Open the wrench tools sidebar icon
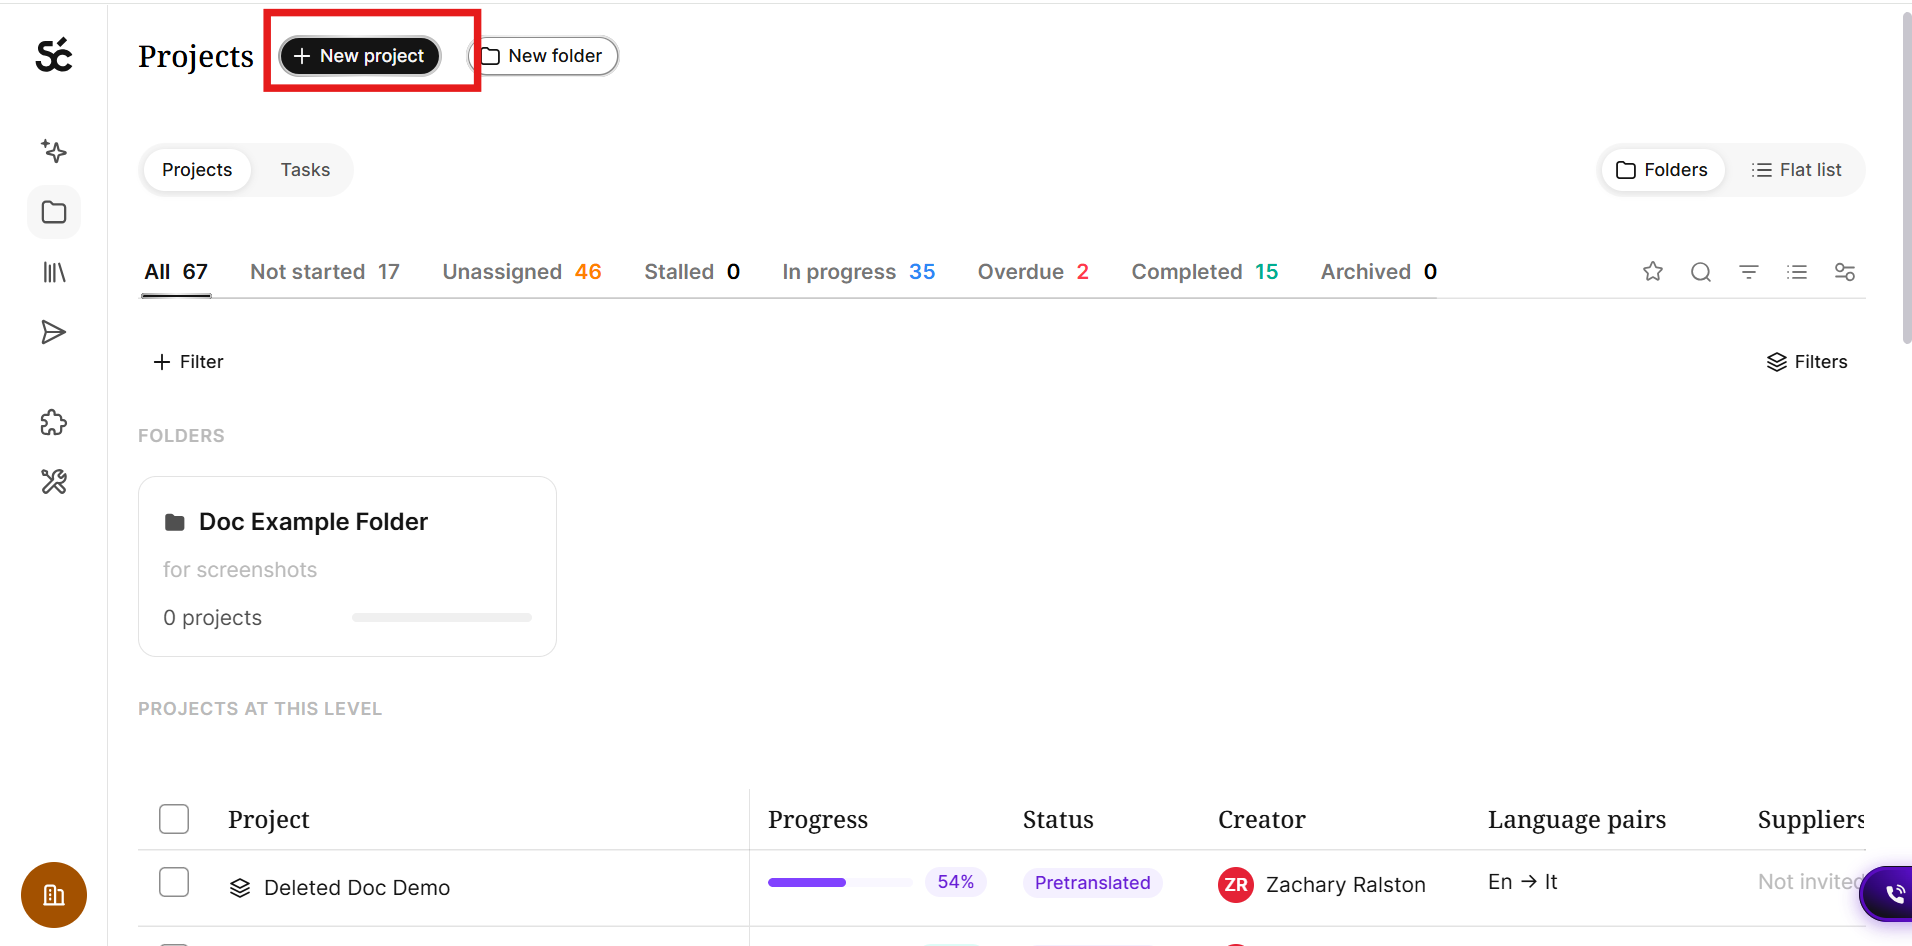This screenshot has height=946, width=1912. pyautogui.click(x=54, y=482)
